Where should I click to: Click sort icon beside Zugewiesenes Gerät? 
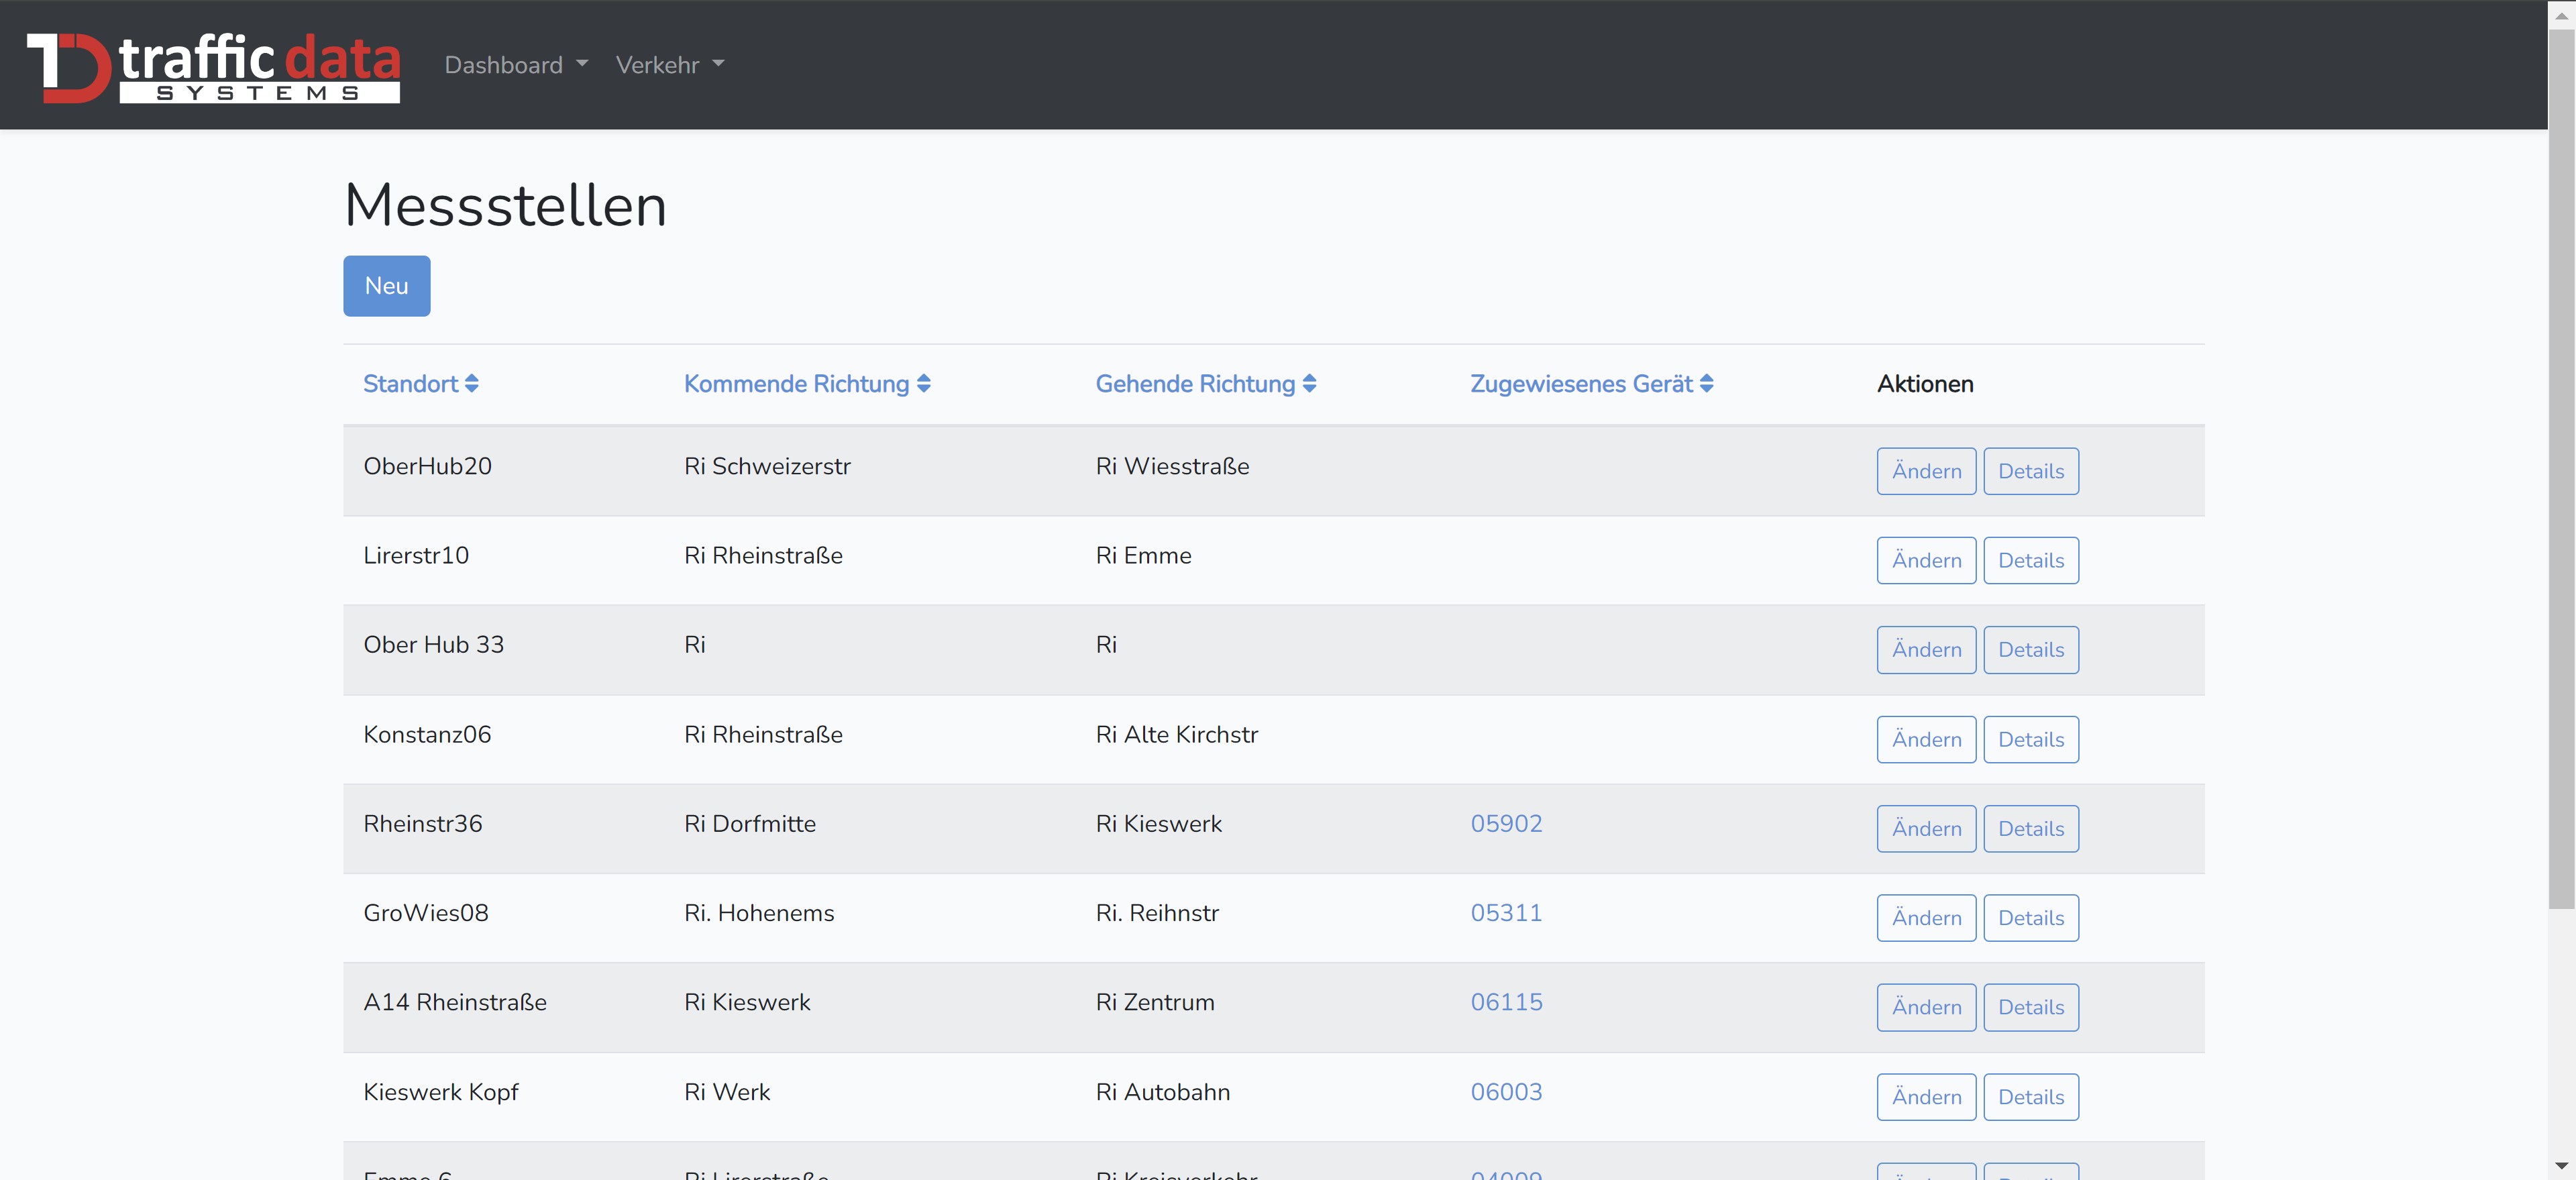pos(1706,384)
